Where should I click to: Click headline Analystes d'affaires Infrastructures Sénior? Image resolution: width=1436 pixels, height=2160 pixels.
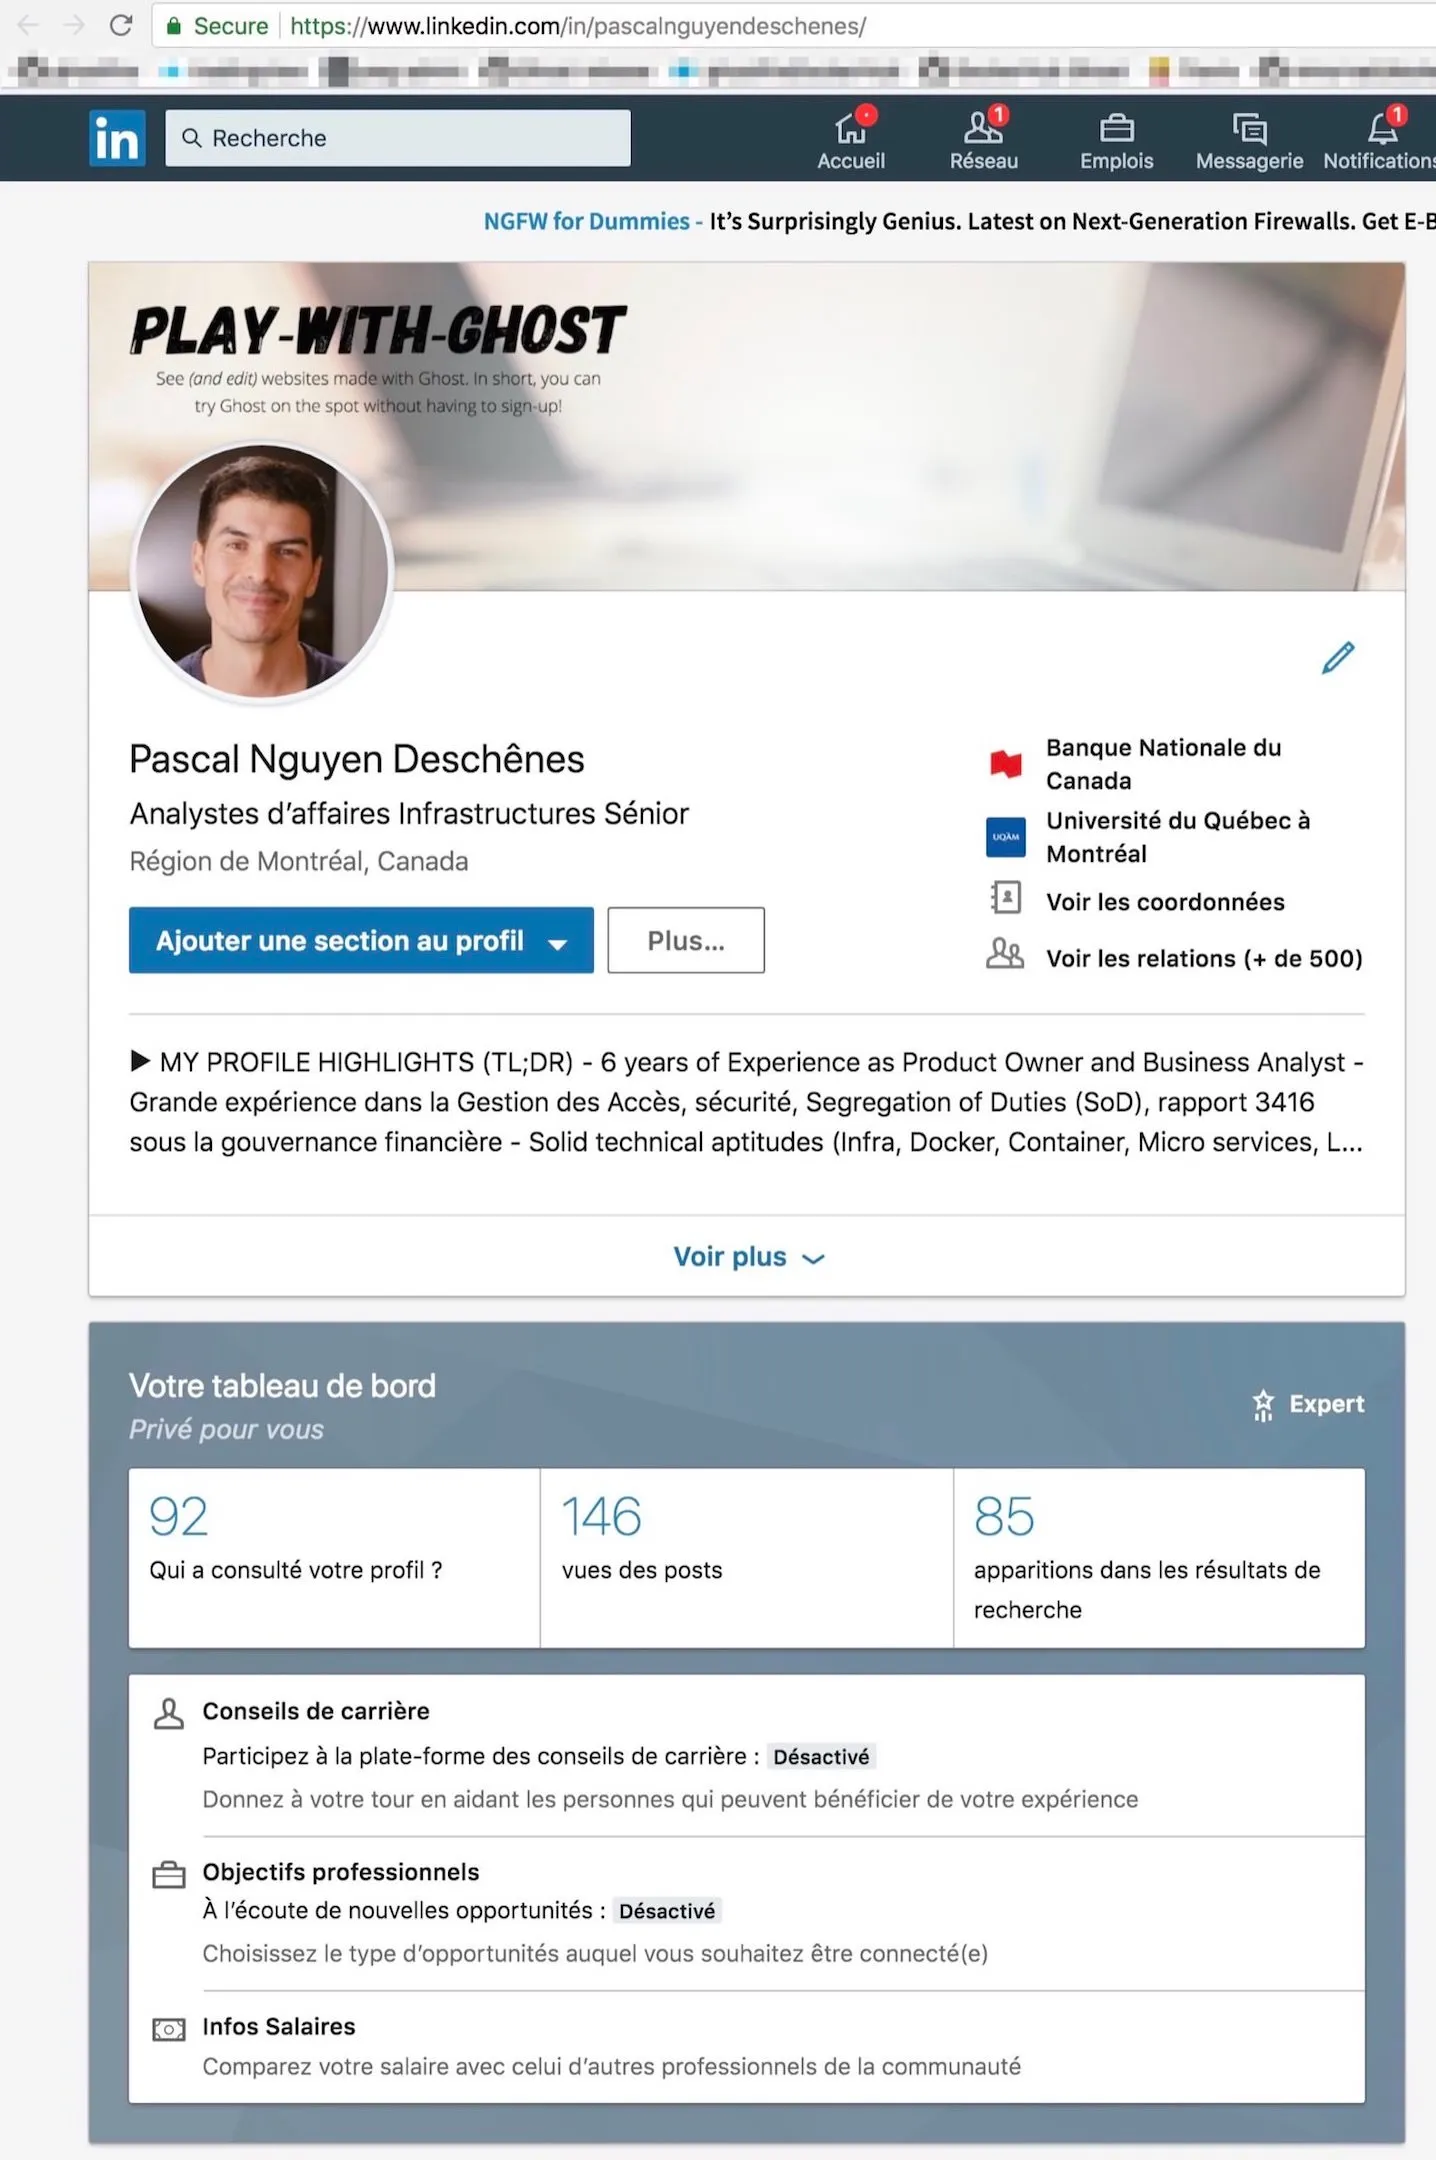tap(409, 814)
